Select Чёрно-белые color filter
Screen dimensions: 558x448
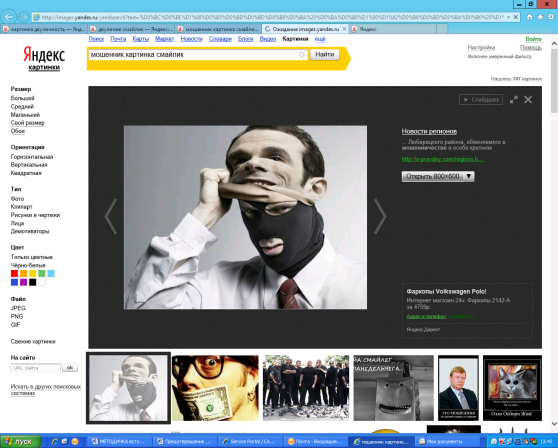tap(28, 265)
